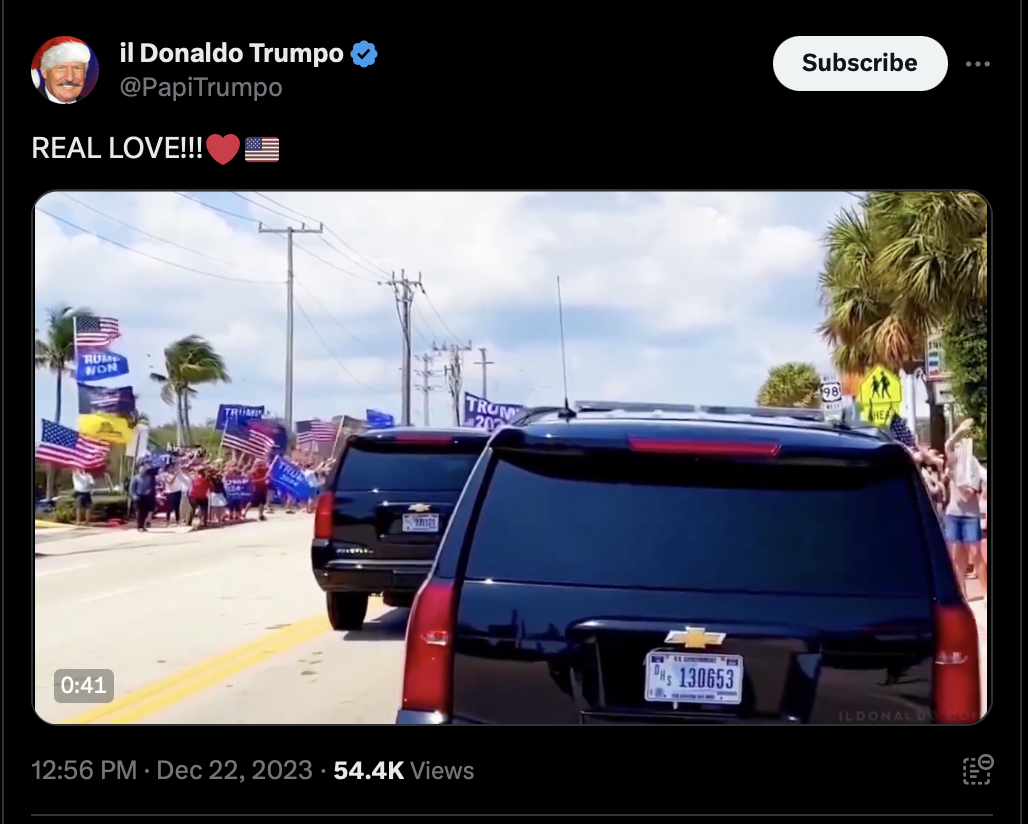Click the Chevrolet logo on the nearest SUV
Image resolution: width=1028 pixels, height=824 pixels.
pyautogui.click(x=695, y=637)
